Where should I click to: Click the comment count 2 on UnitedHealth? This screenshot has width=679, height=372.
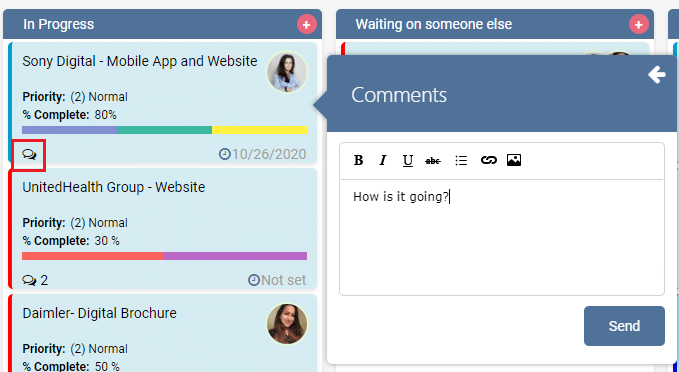(x=44, y=281)
